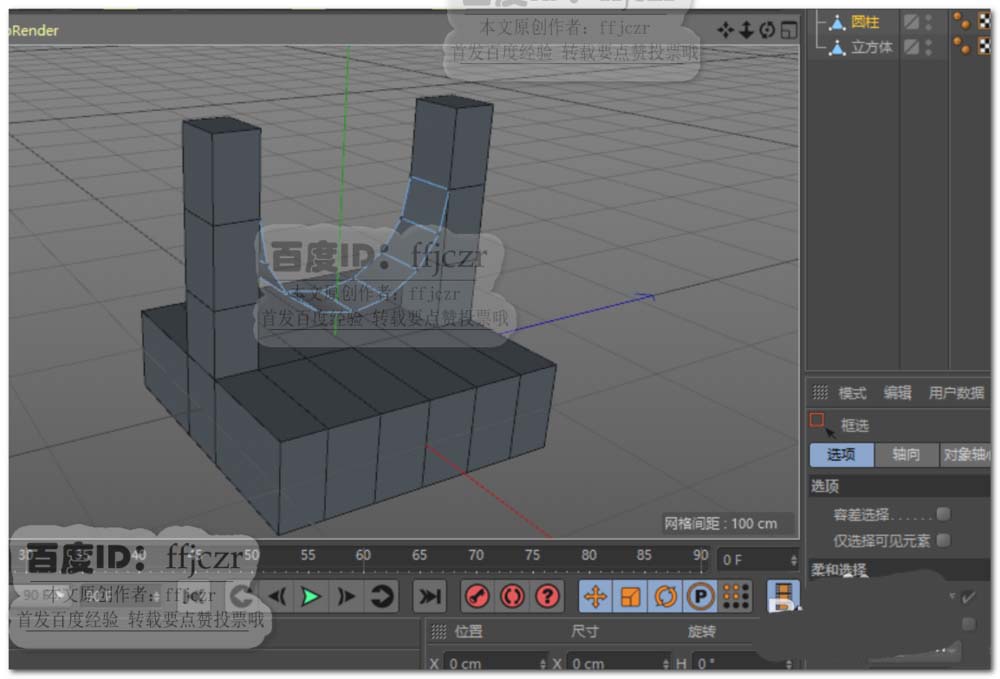Viewport: 1000px width, 679px height.
Task: Select the 立方体 object icon in the object manager
Action: (837, 47)
